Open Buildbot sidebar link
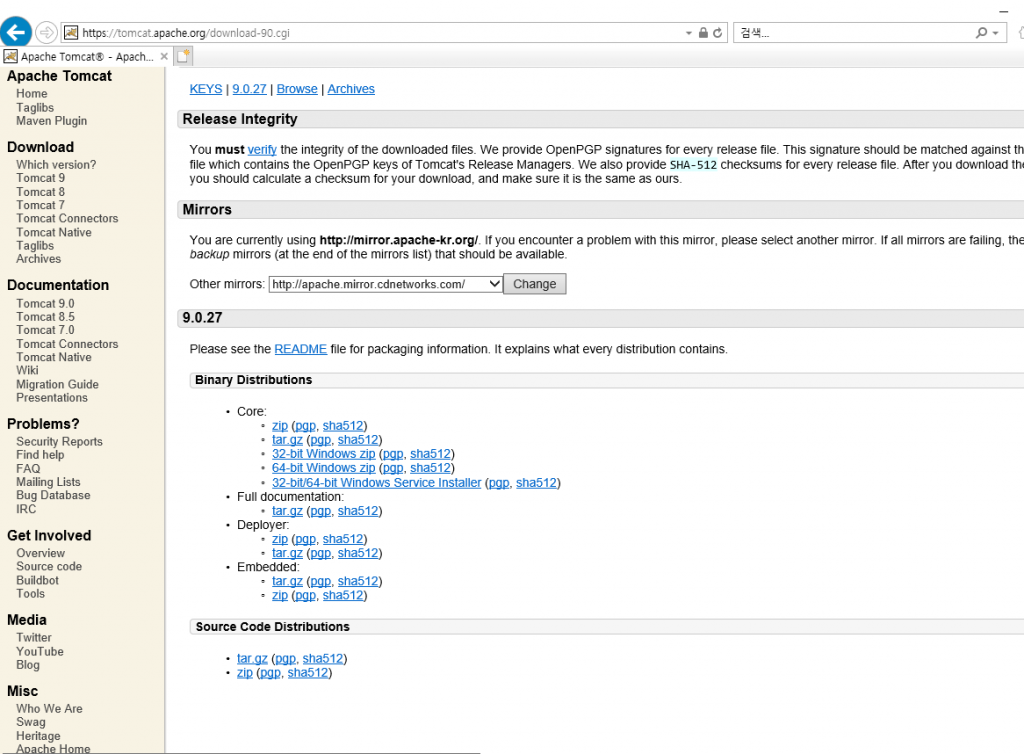This screenshot has width=1024, height=754. click(x=37, y=580)
